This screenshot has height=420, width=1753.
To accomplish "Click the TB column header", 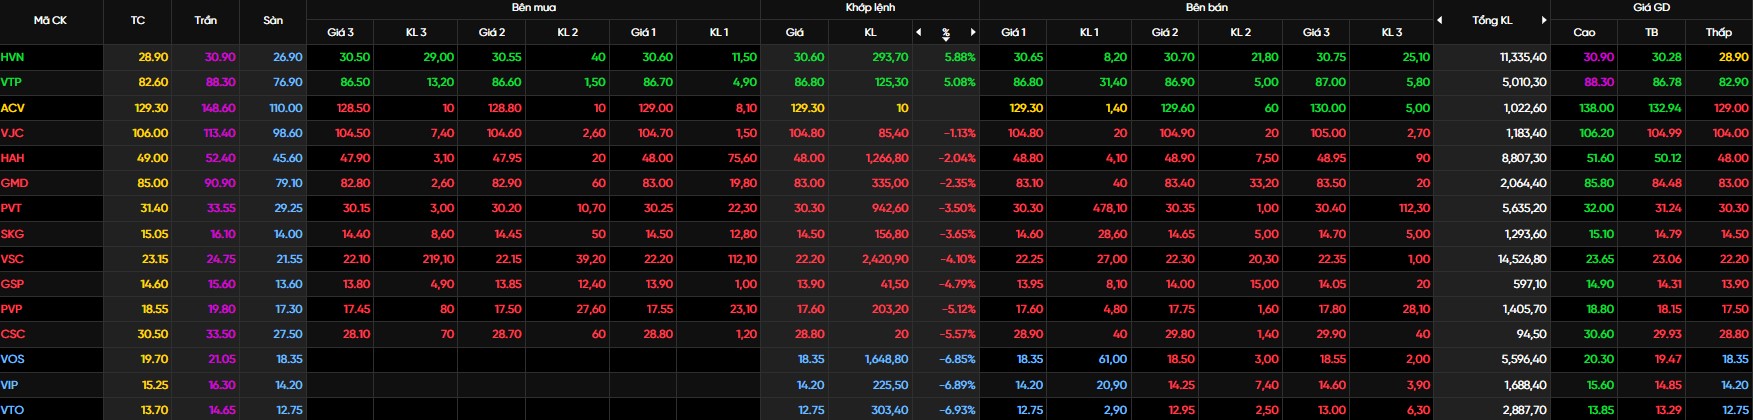I will click(1652, 32).
